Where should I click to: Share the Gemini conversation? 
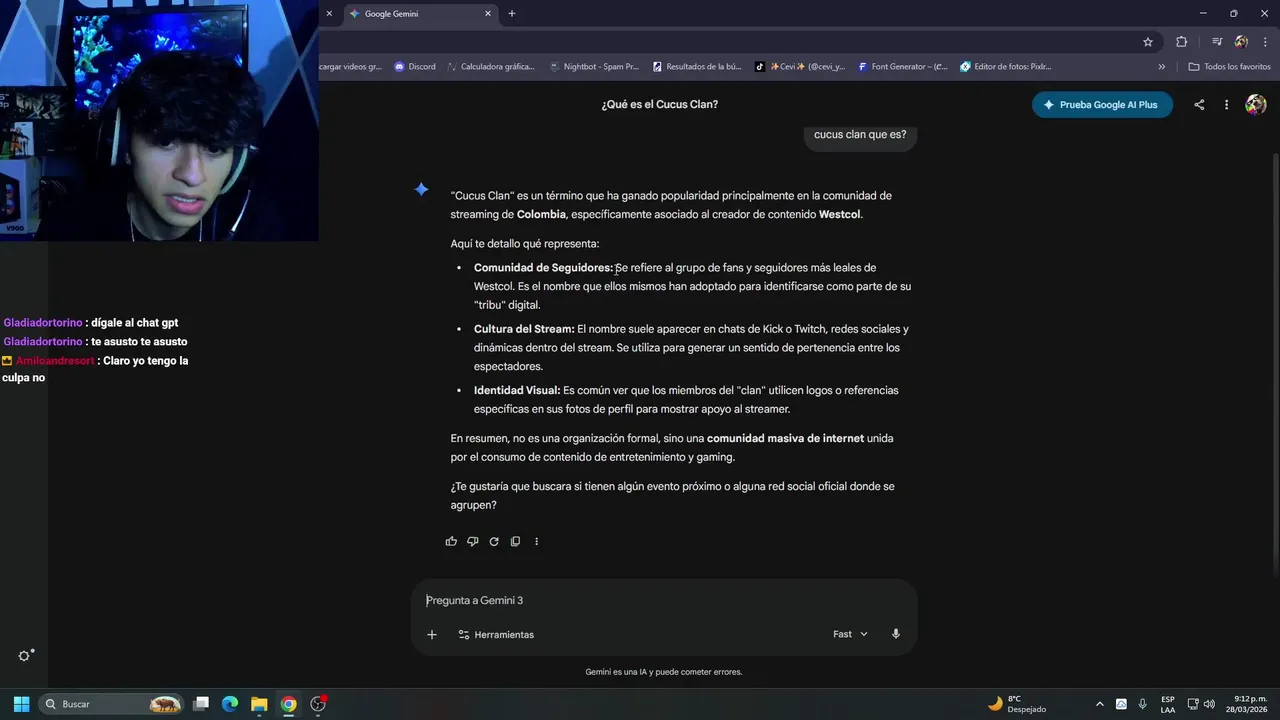[1199, 104]
